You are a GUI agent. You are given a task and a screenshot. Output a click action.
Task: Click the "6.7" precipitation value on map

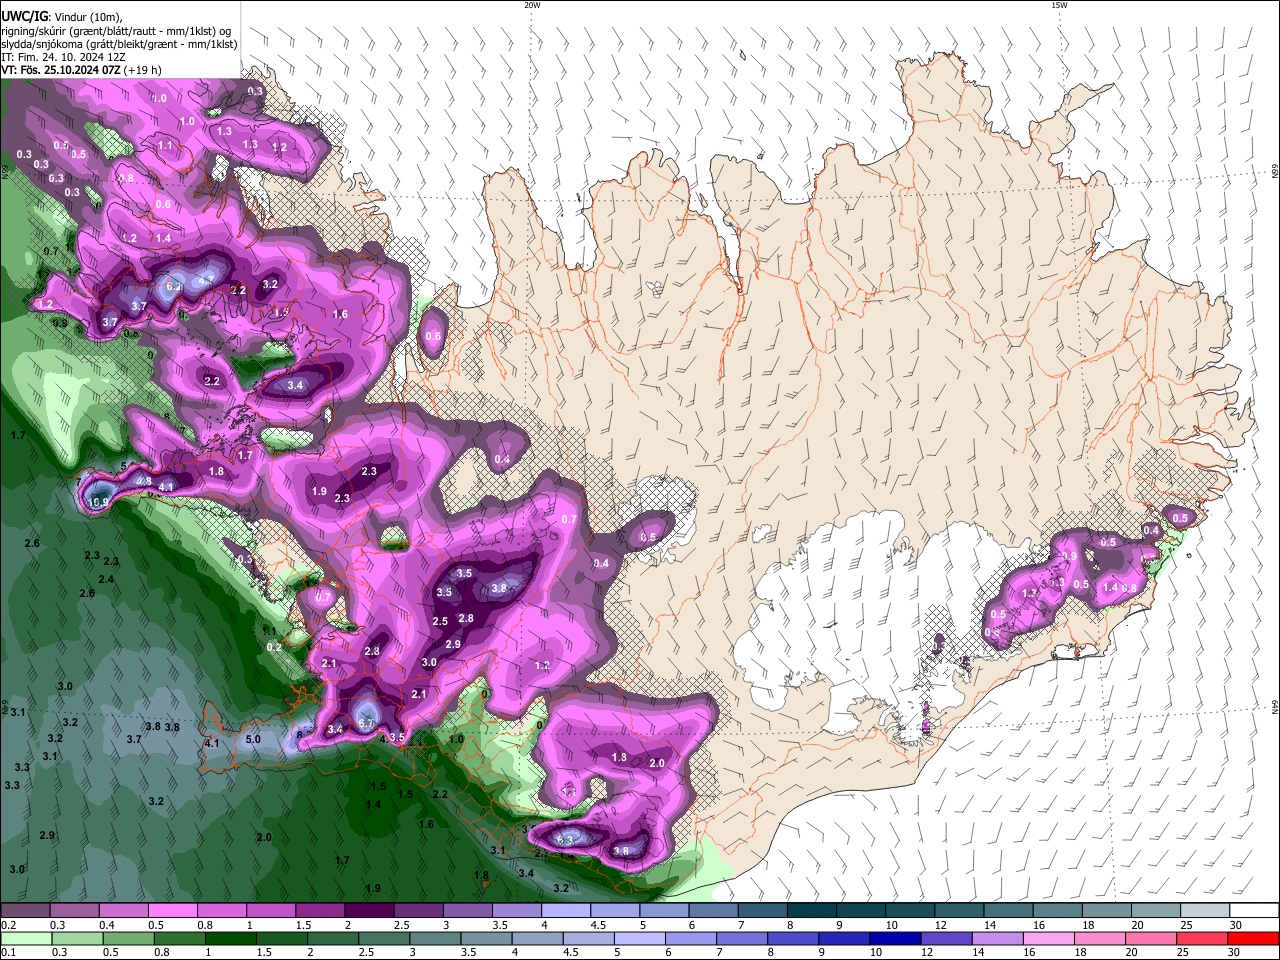click(366, 723)
